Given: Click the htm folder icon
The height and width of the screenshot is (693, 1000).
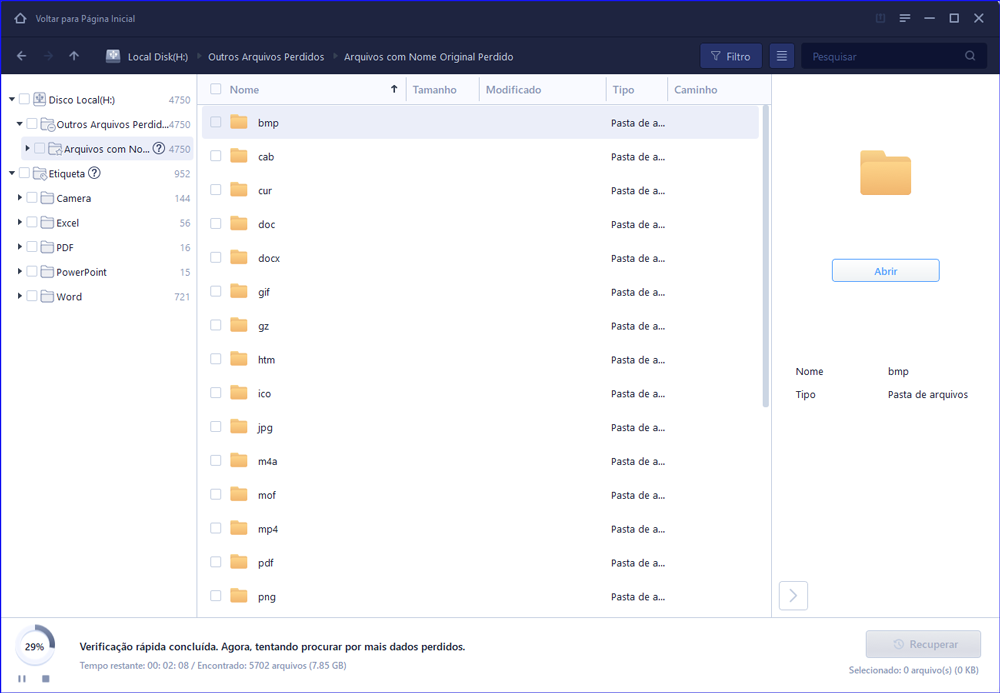Looking at the screenshot, I should [239, 358].
